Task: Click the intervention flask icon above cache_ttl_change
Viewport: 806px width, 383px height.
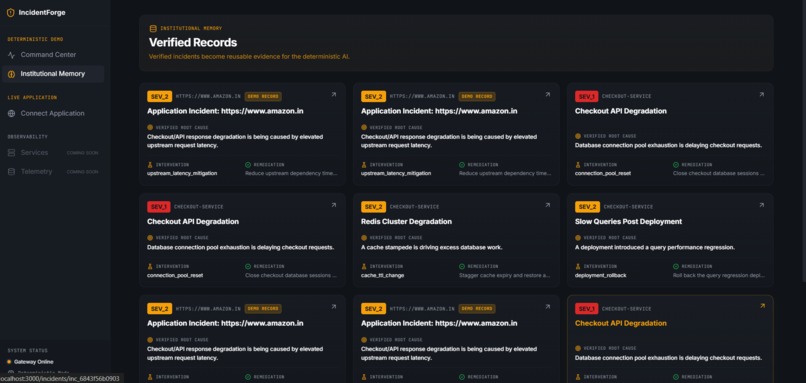Action: tap(364, 267)
